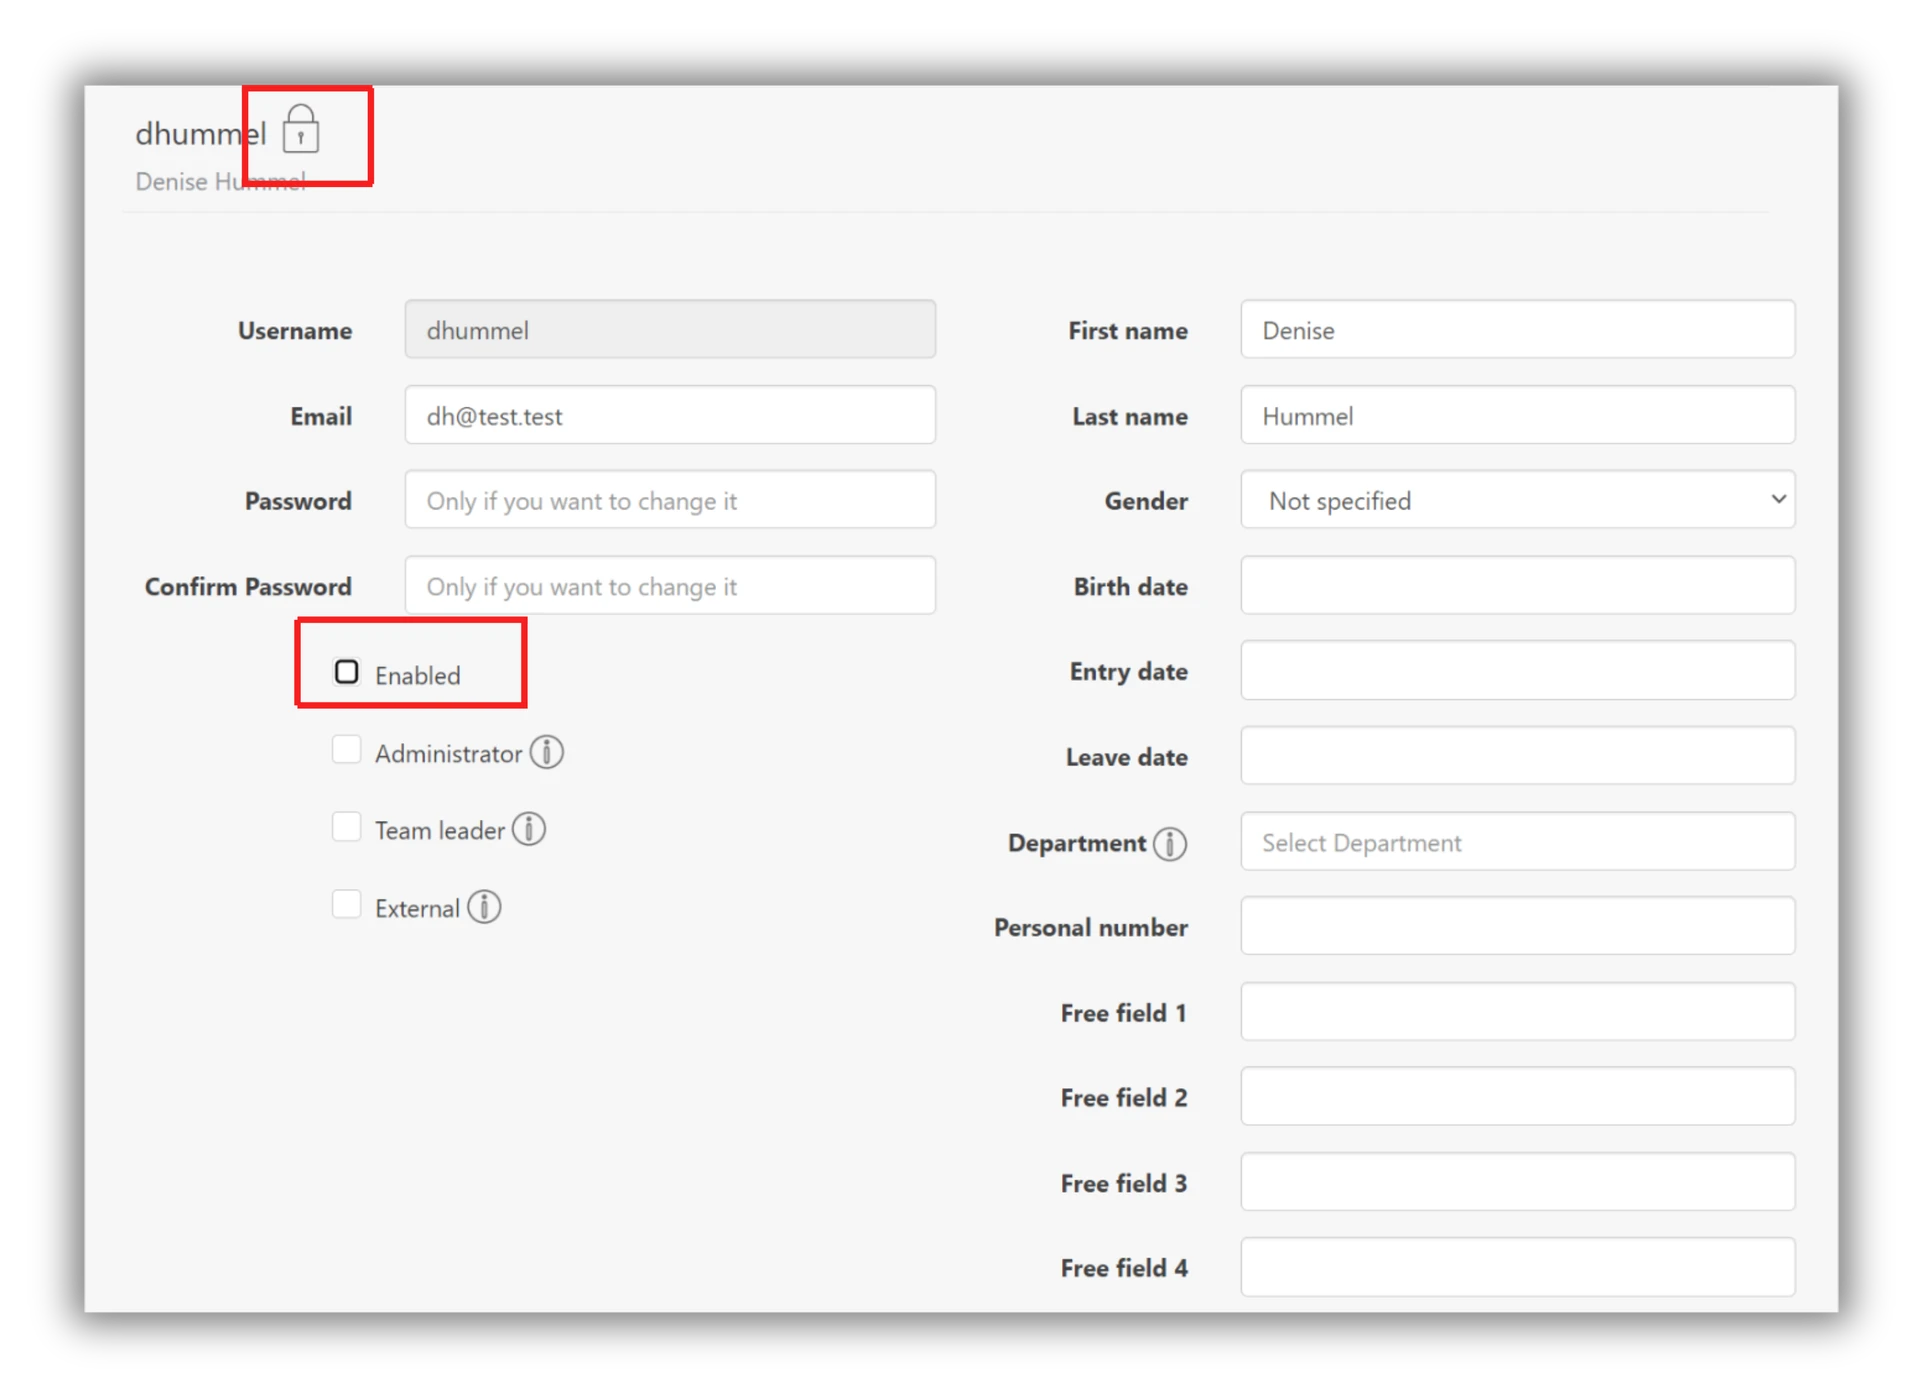Click the Birth date field

tap(1516, 586)
